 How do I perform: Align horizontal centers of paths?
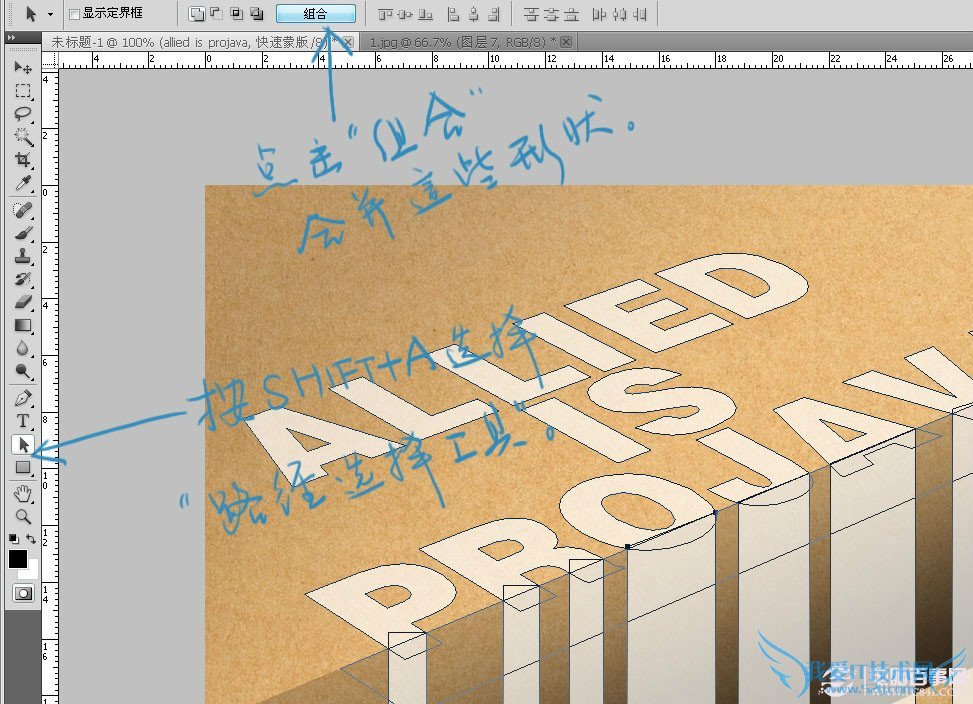(473, 14)
